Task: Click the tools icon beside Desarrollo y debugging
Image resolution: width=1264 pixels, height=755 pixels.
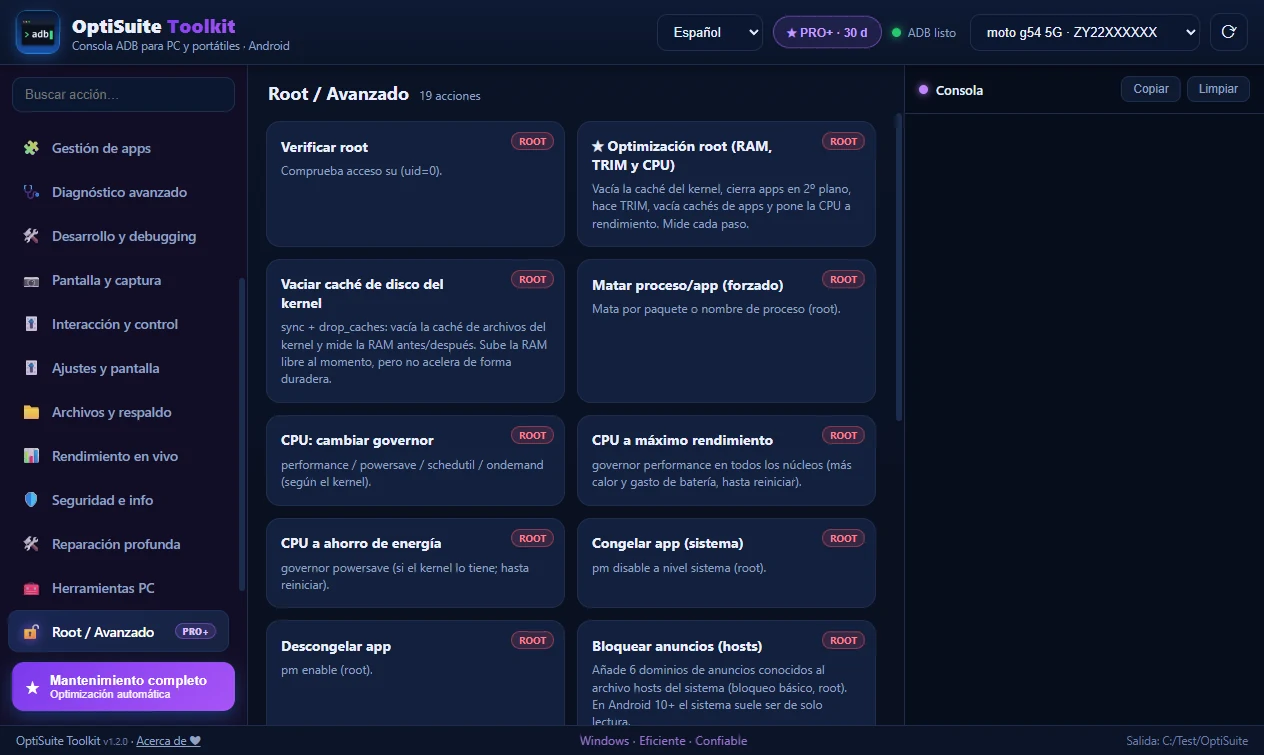Action: click(31, 236)
